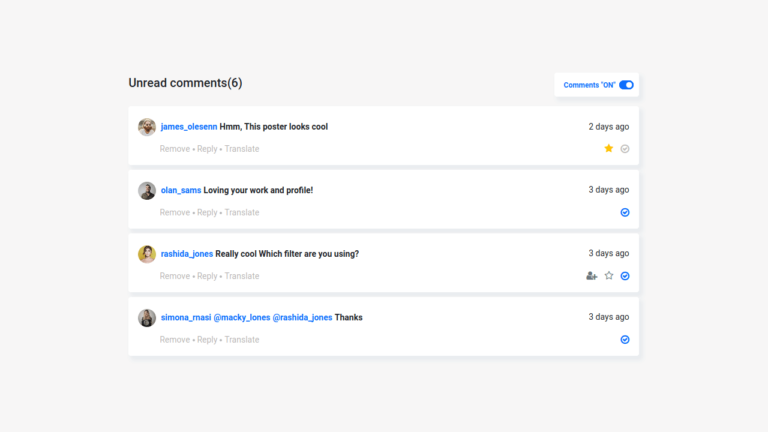Open the james_olesenn username link
The height and width of the screenshot is (432, 768).
(x=189, y=127)
